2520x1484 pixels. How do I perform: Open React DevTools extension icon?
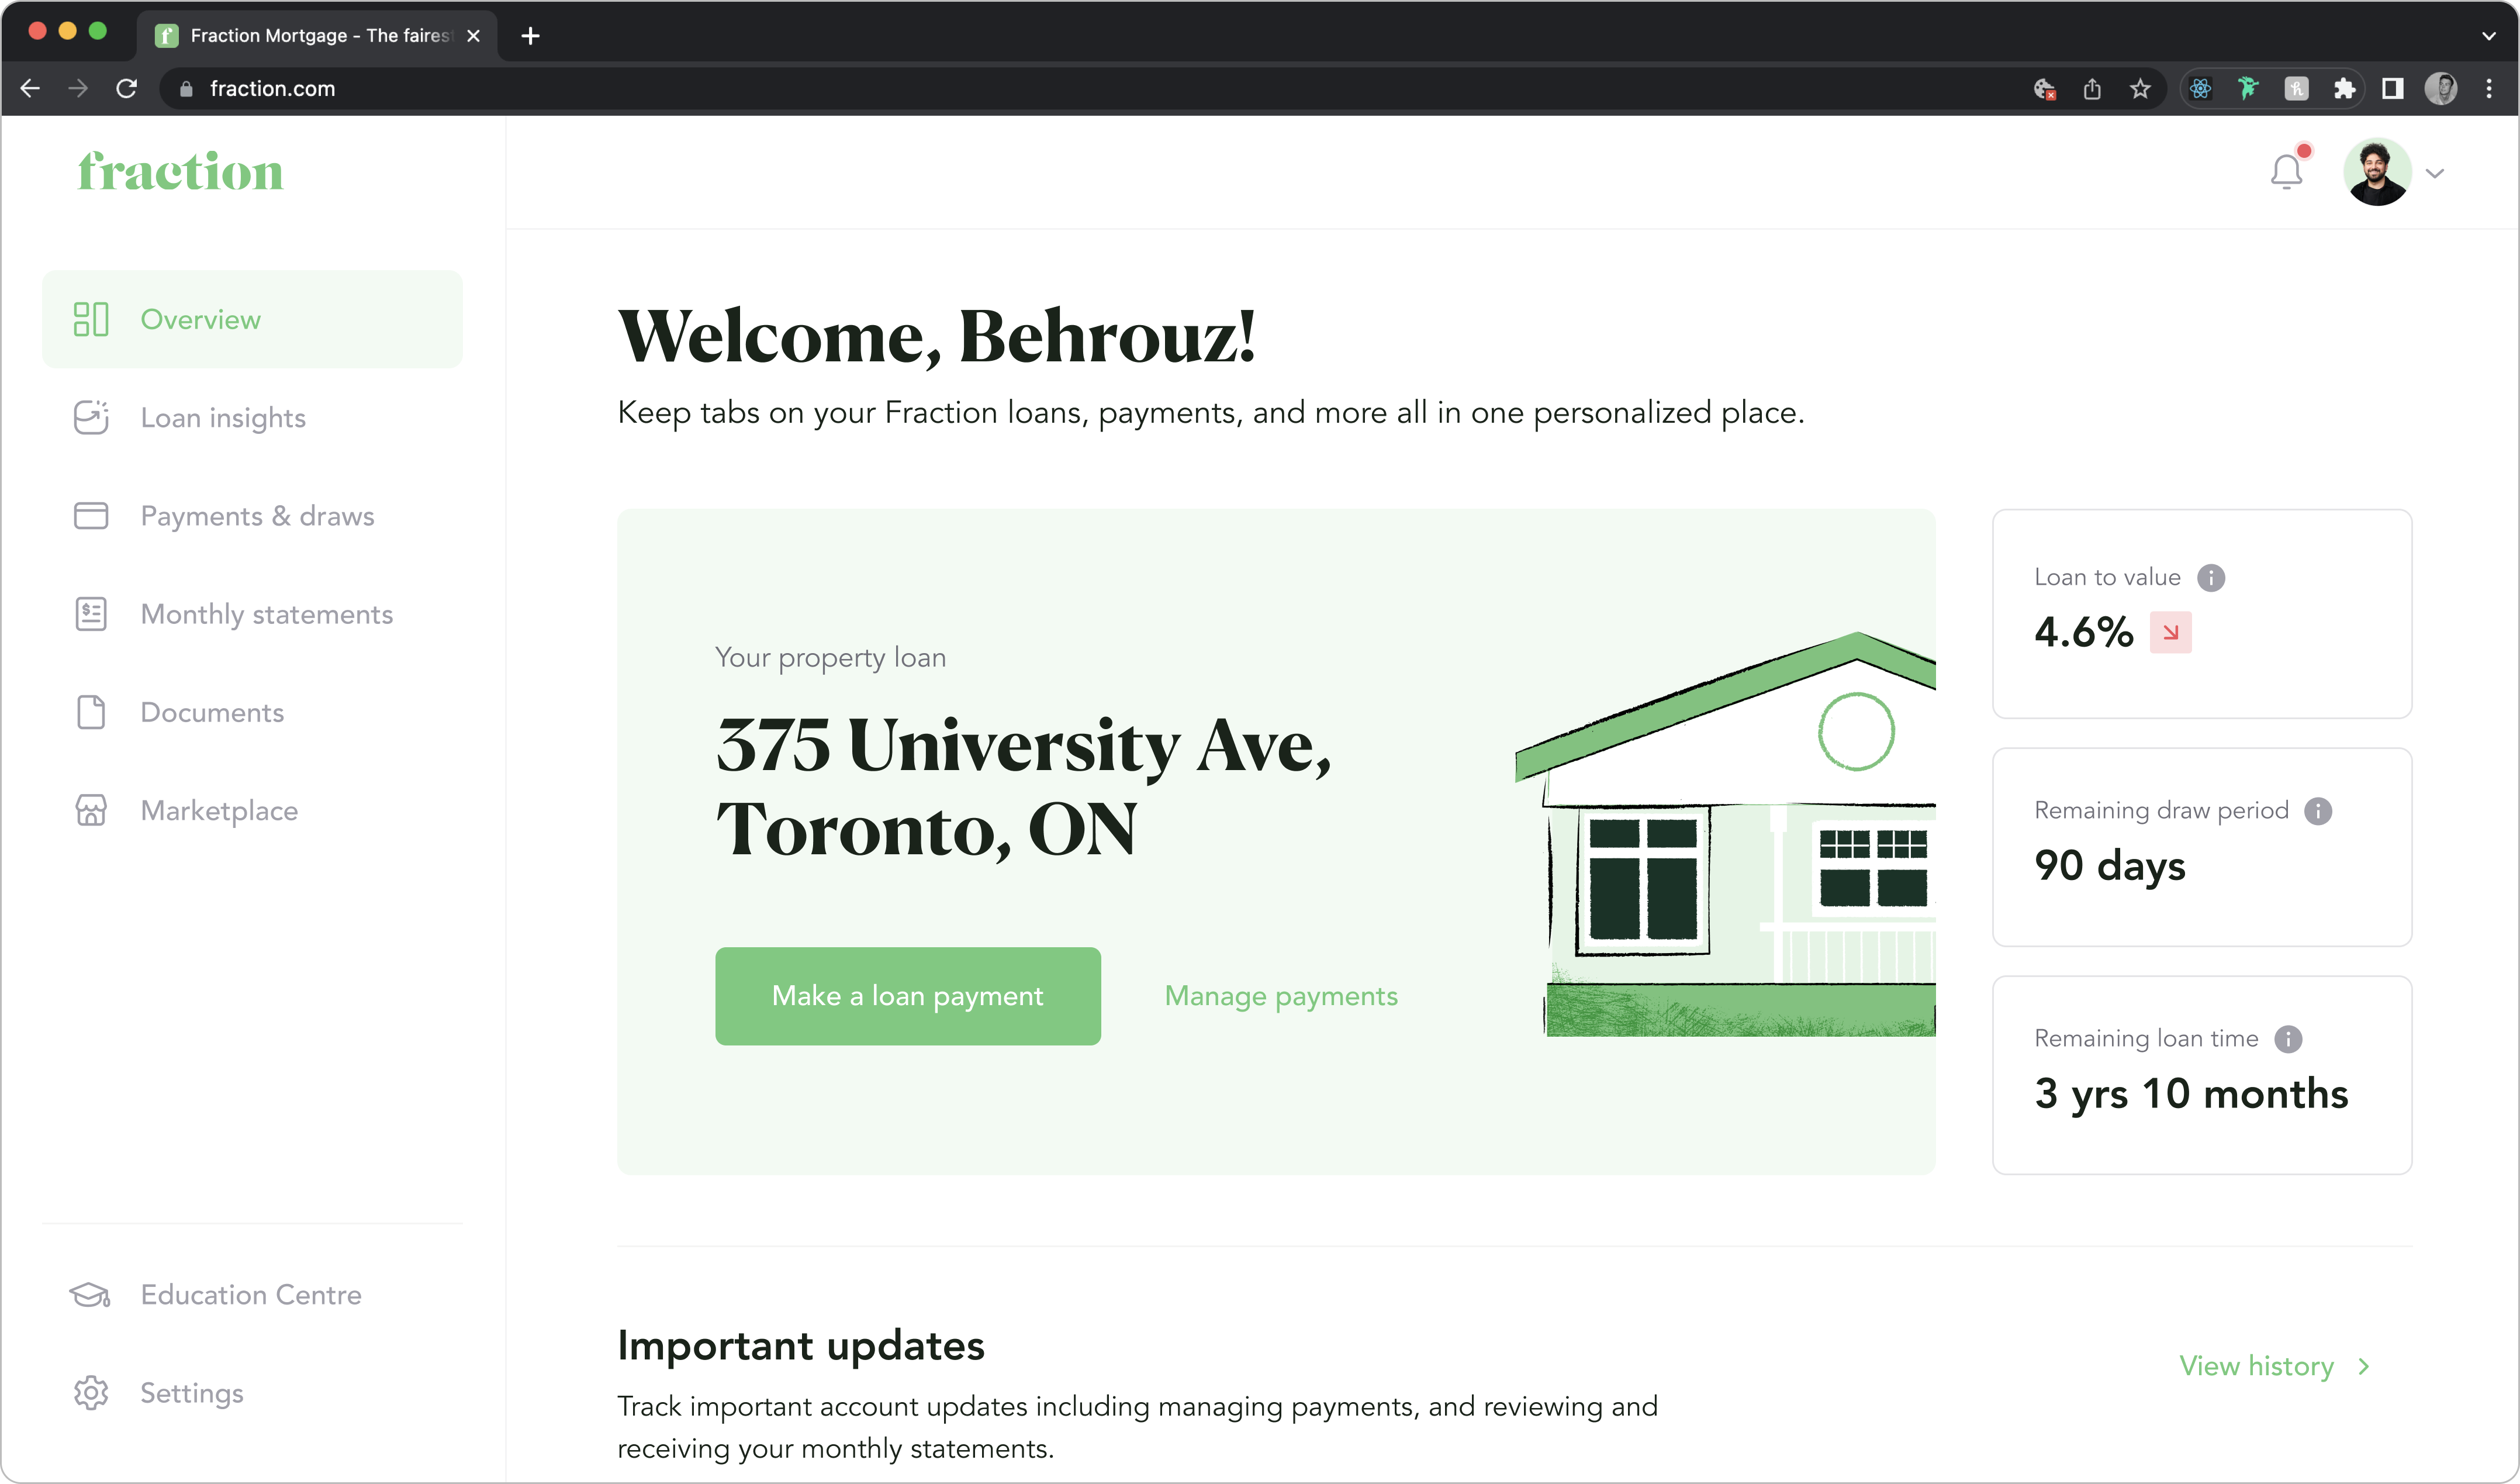pyautogui.click(x=2200, y=89)
